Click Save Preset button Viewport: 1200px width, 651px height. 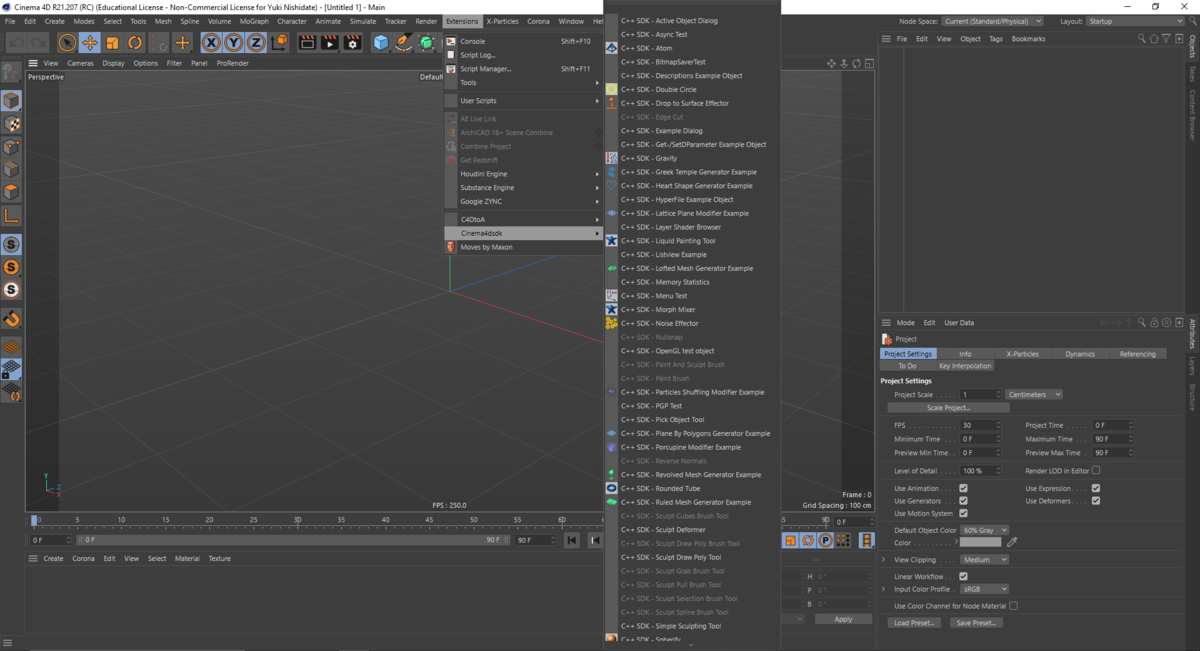[x=976, y=623]
